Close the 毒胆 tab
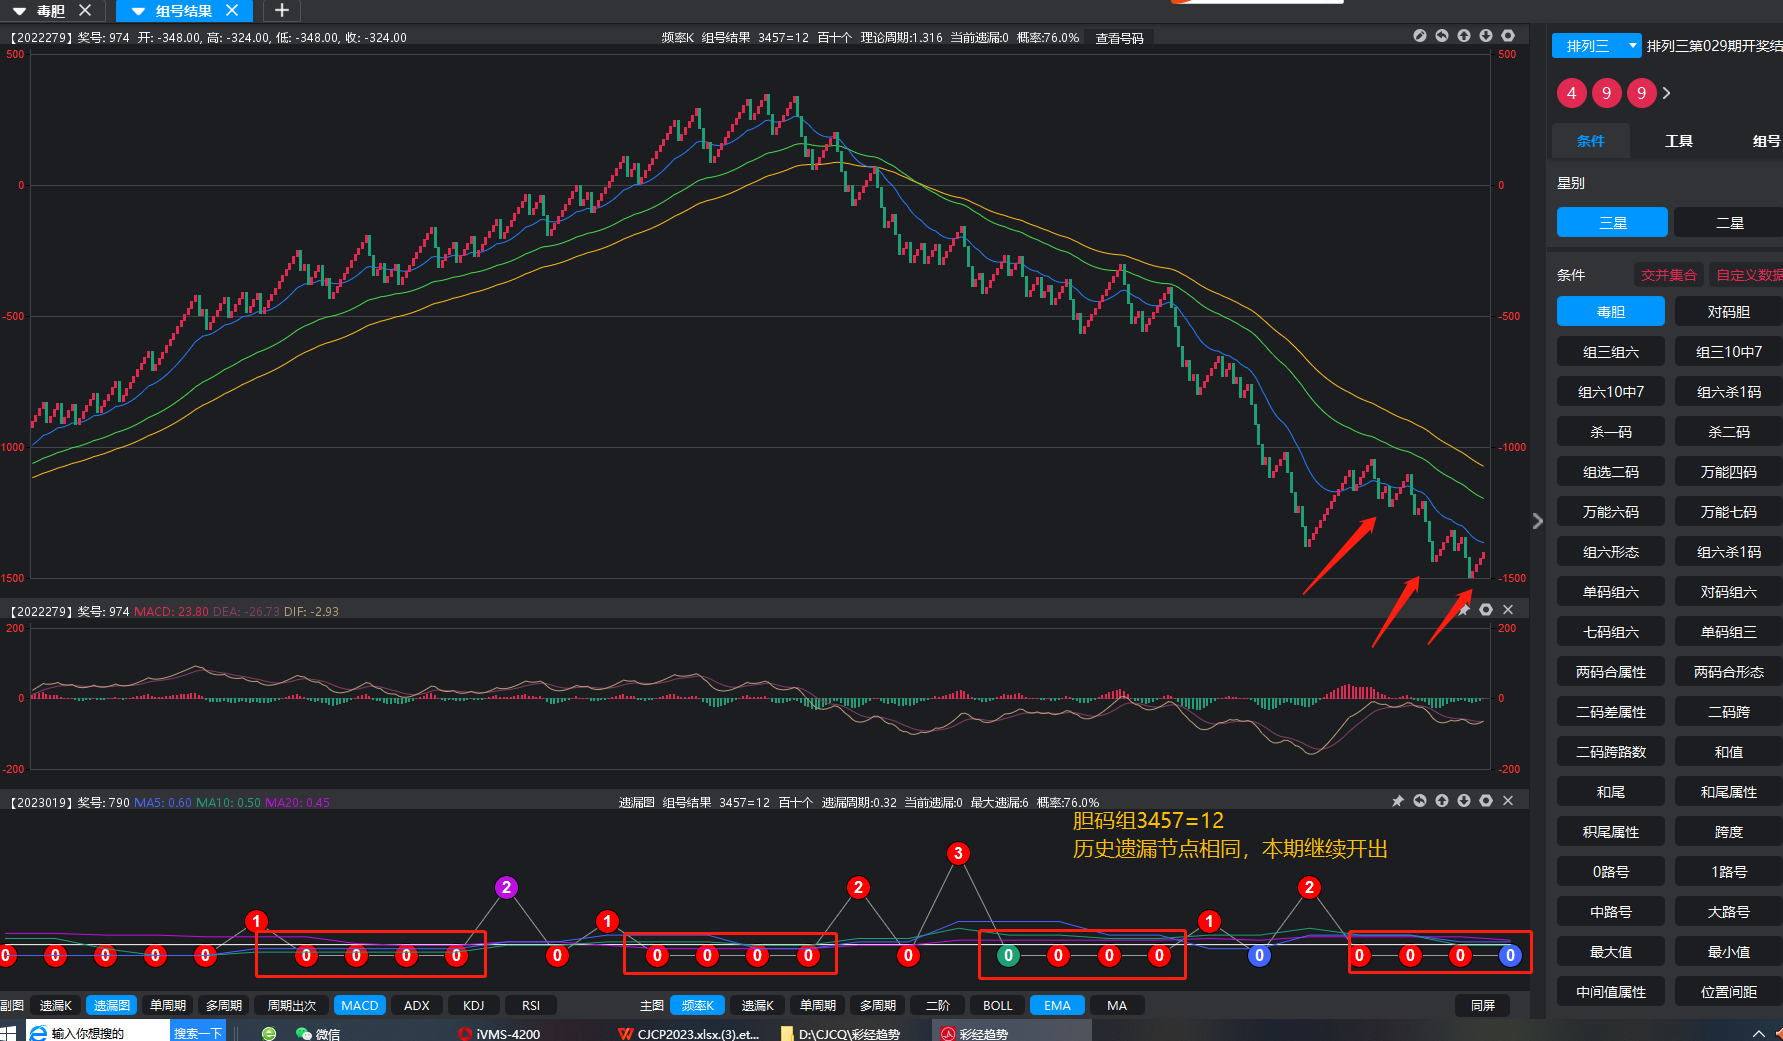Image resolution: width=1783 pixels, height=1041 pixels. point(85,10)
